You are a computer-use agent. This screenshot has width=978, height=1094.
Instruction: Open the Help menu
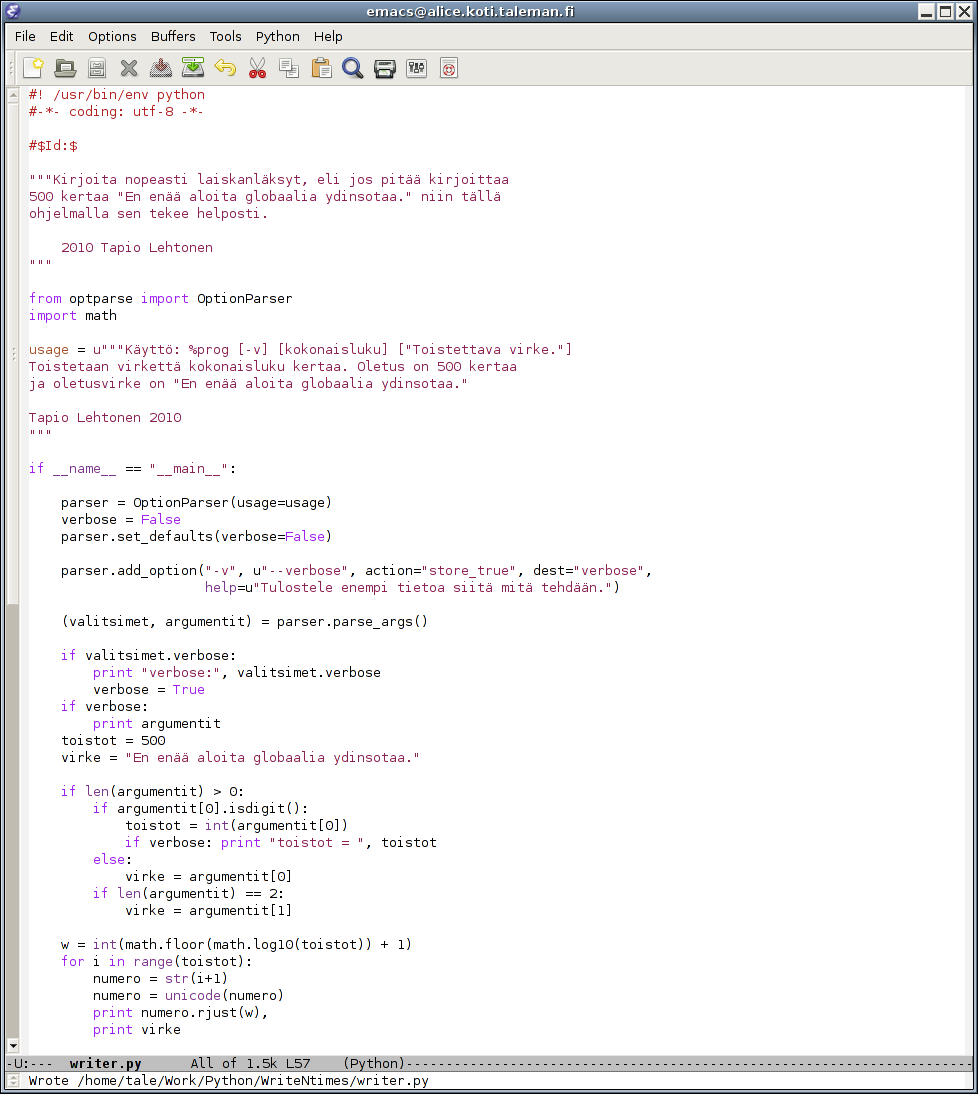click(328, 36)
